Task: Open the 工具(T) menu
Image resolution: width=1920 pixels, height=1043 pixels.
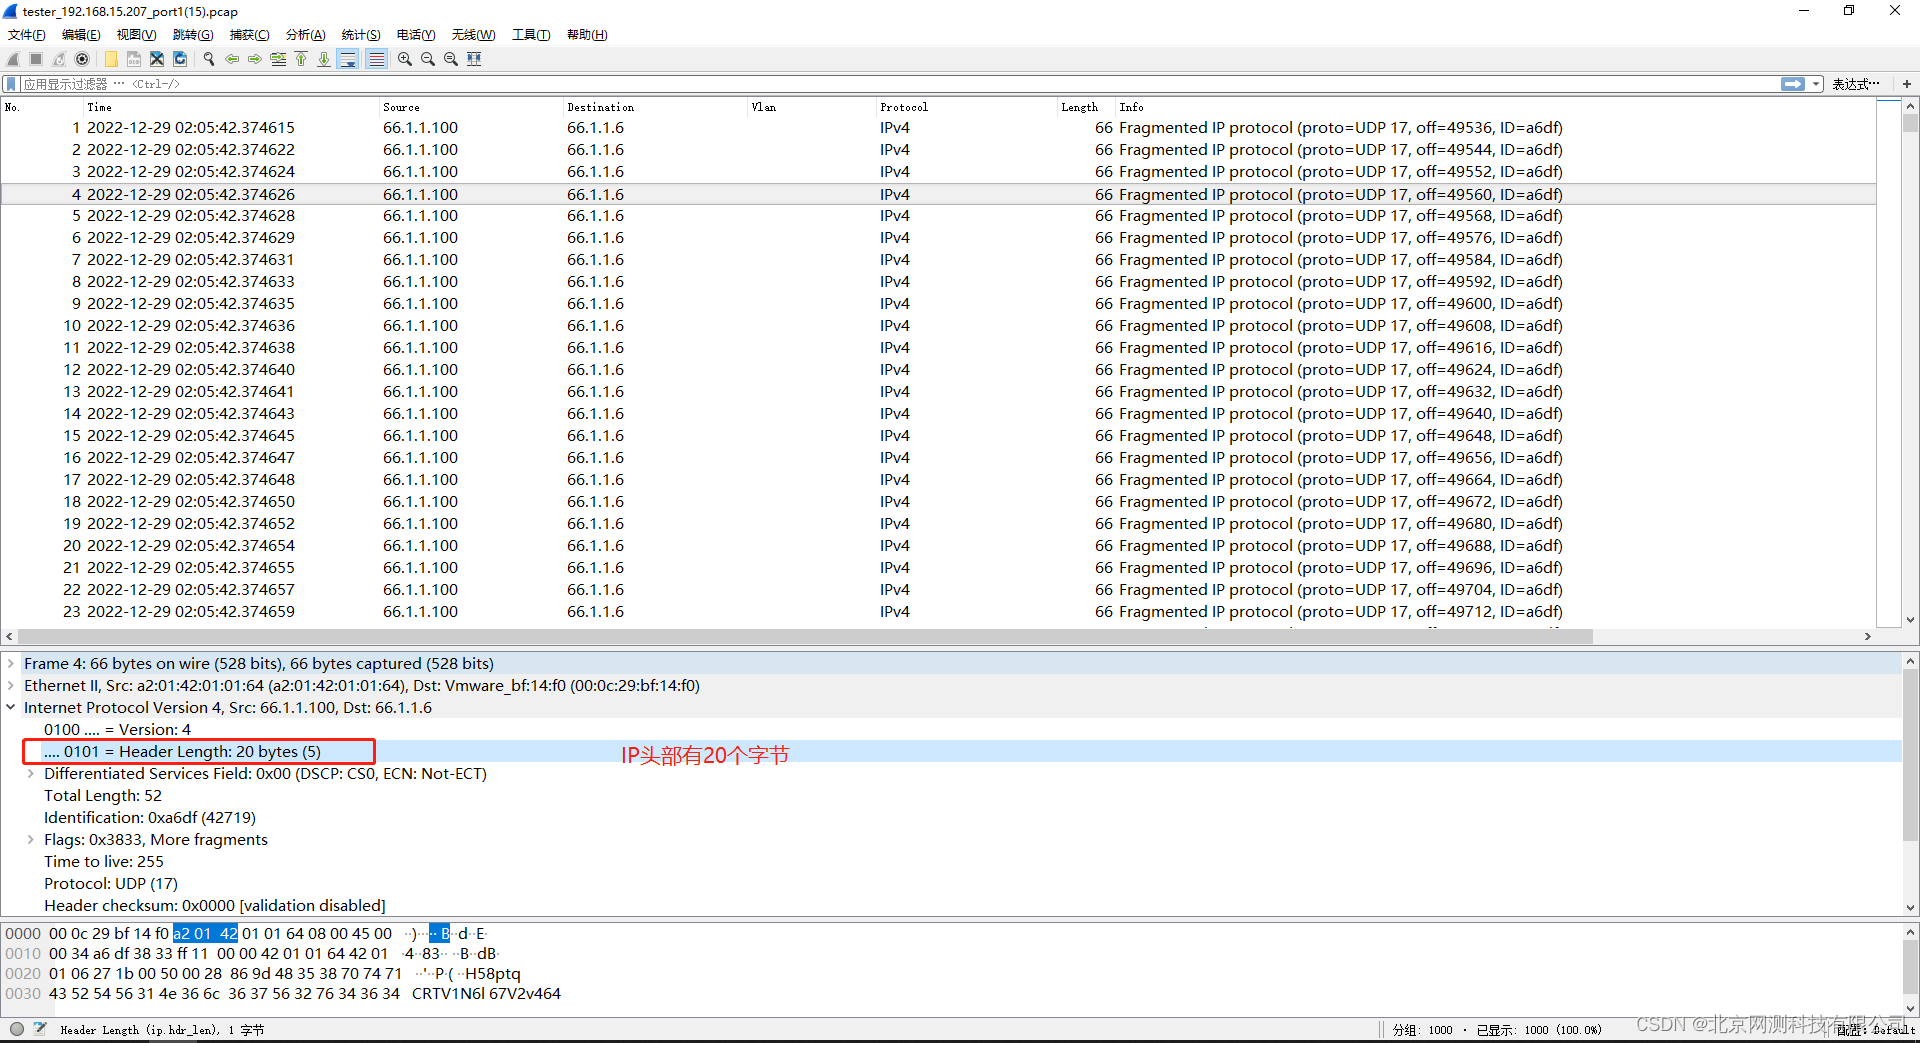Action: click(531, 35)
